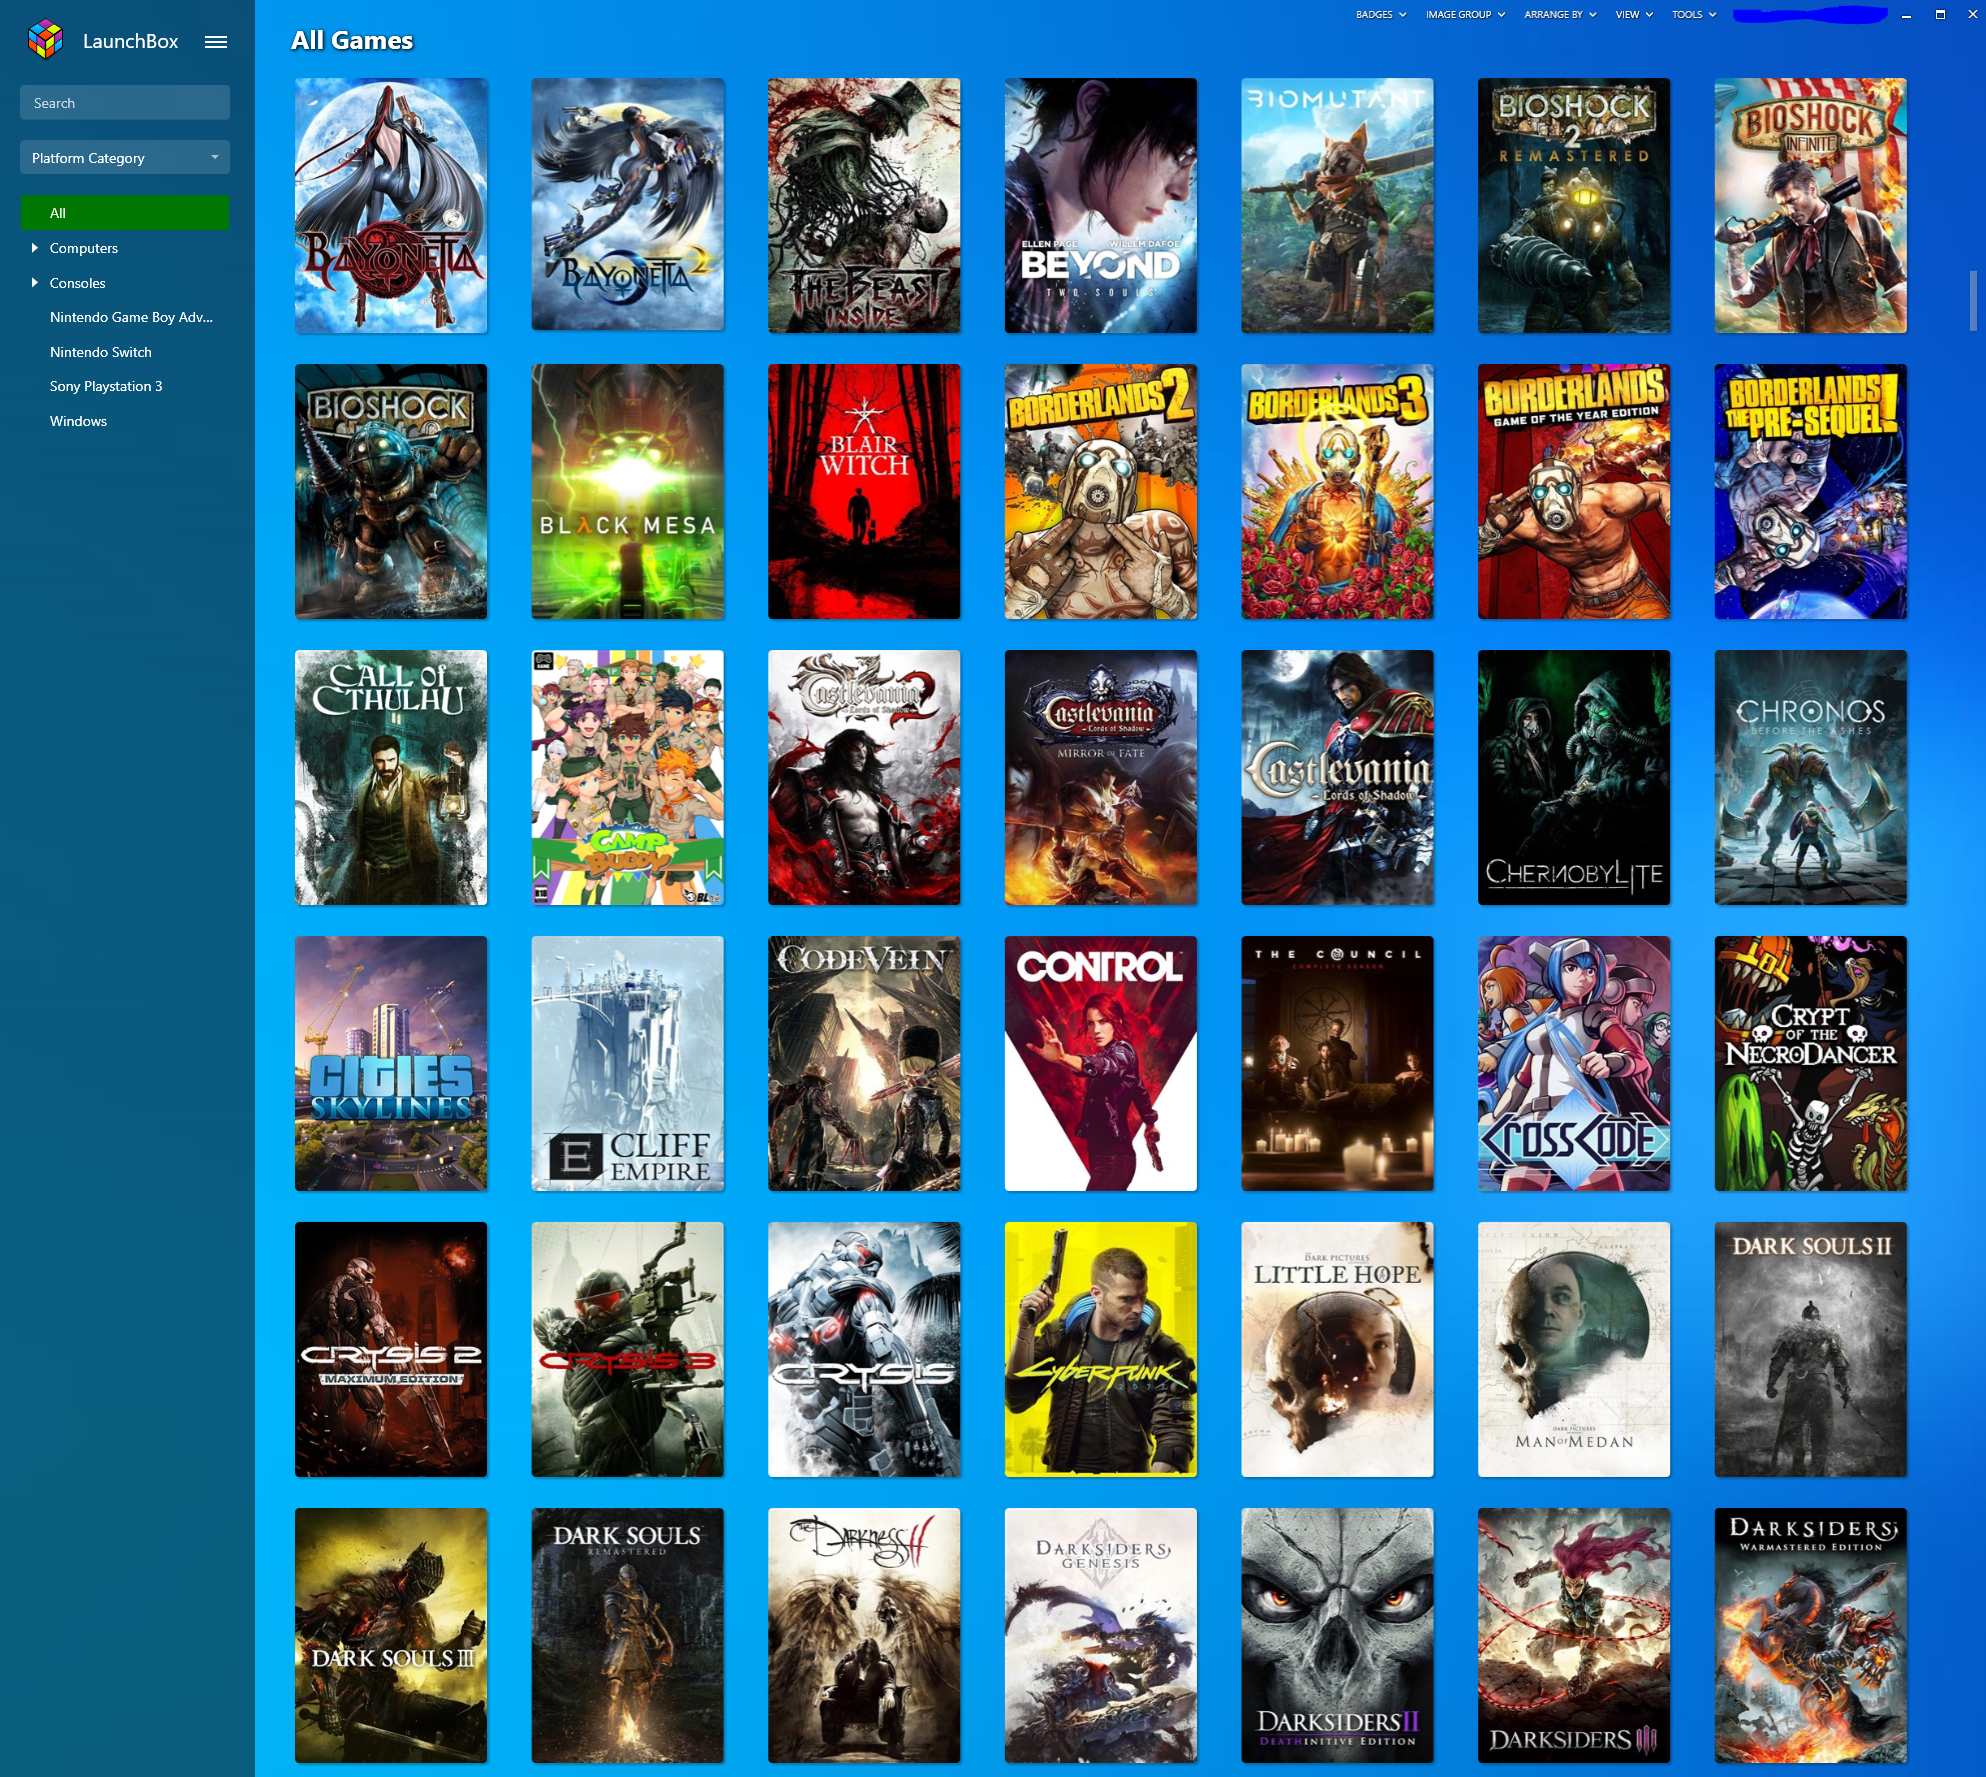Select the Cyberpunk 2077 cover
The width and height of the screenshot is (1986, 1777).
pyautogui.click(x=1101, y=1350)
